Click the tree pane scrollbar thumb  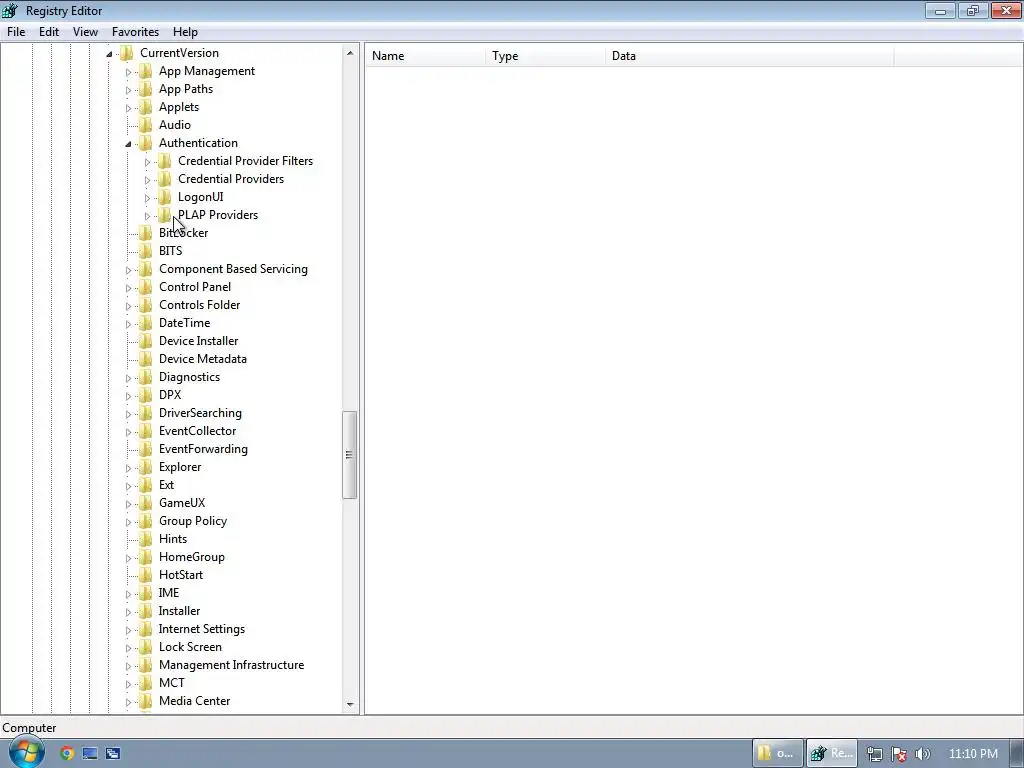click(x=349, y=455)
